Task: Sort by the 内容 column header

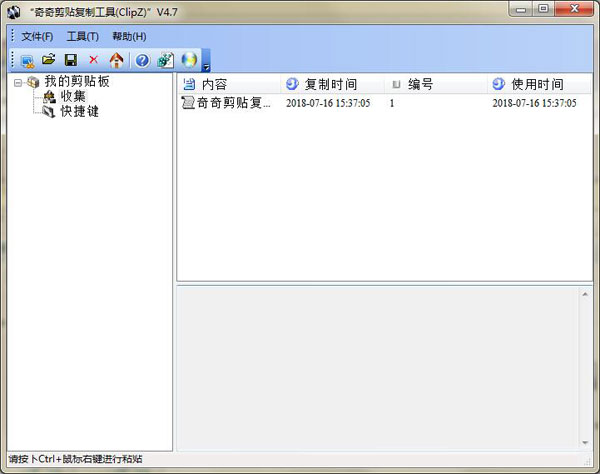Action: click(229, 84)
